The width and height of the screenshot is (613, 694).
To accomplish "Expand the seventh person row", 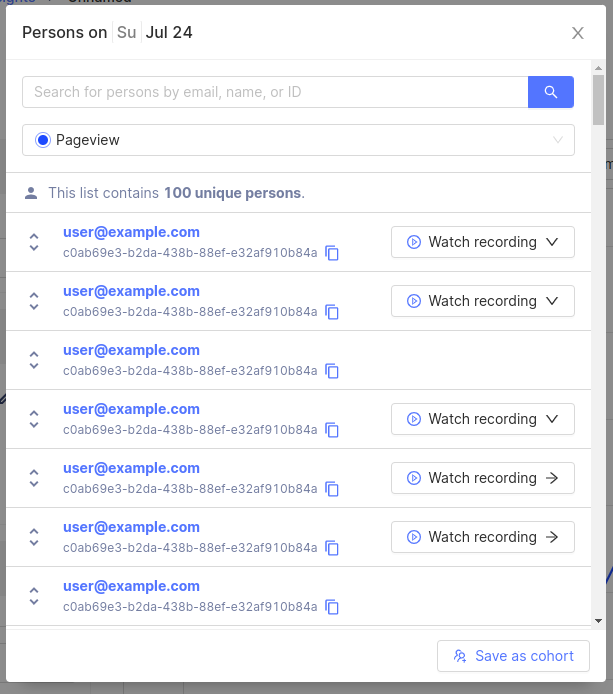I will [x=34, y=596].
